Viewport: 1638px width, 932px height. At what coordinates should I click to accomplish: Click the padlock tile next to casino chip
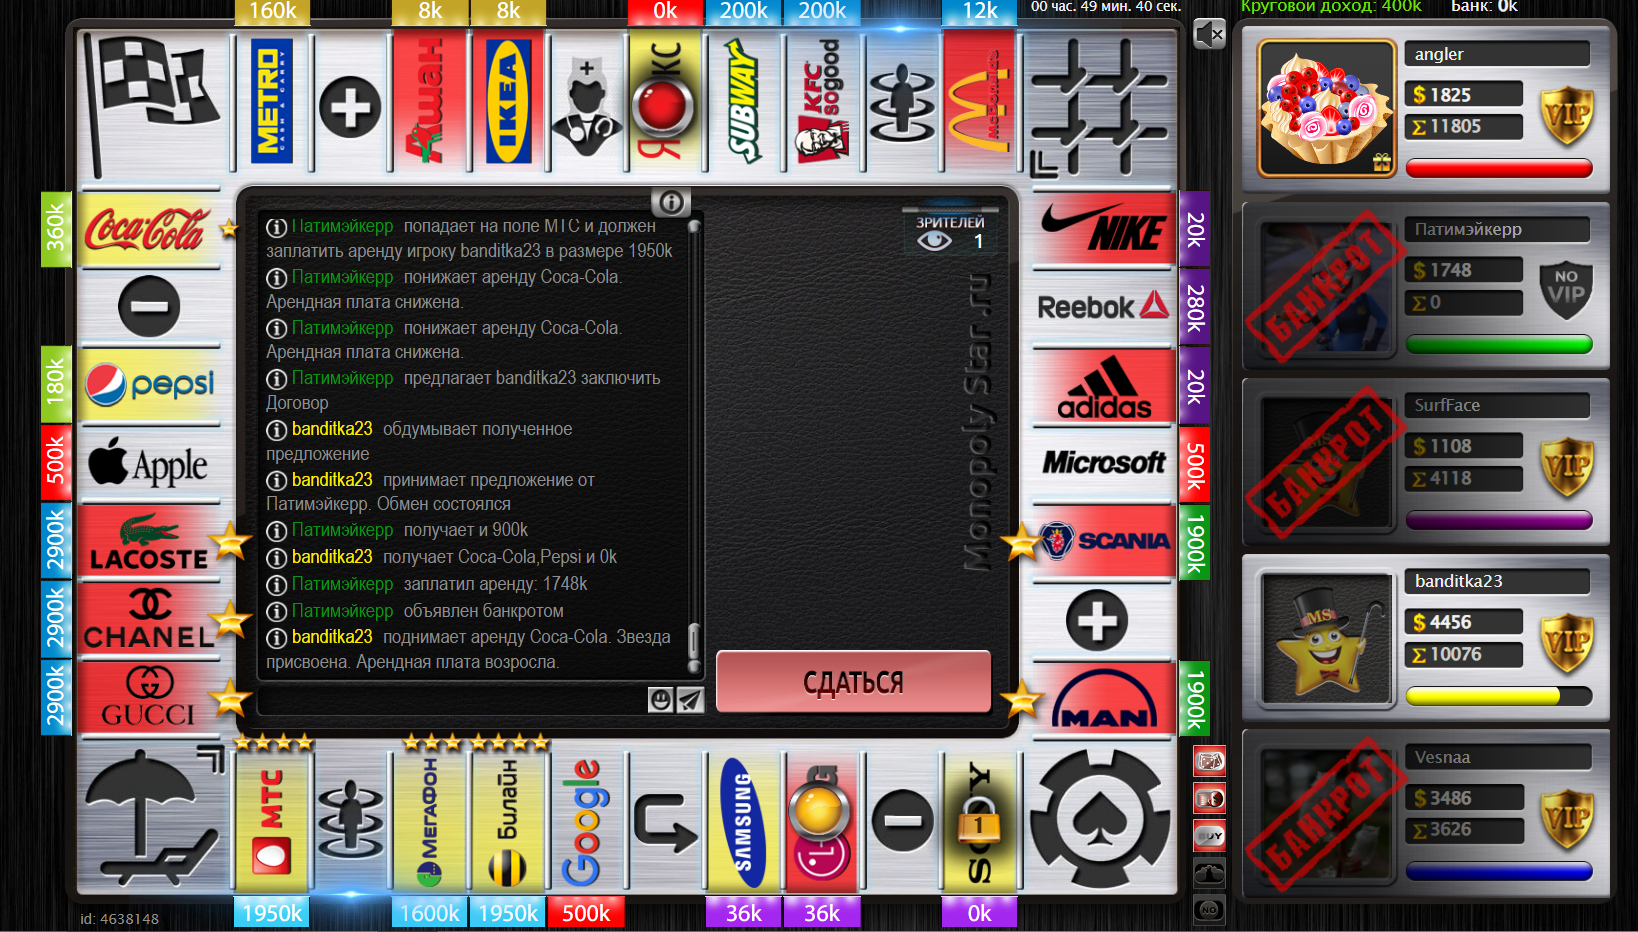point(980,822)
